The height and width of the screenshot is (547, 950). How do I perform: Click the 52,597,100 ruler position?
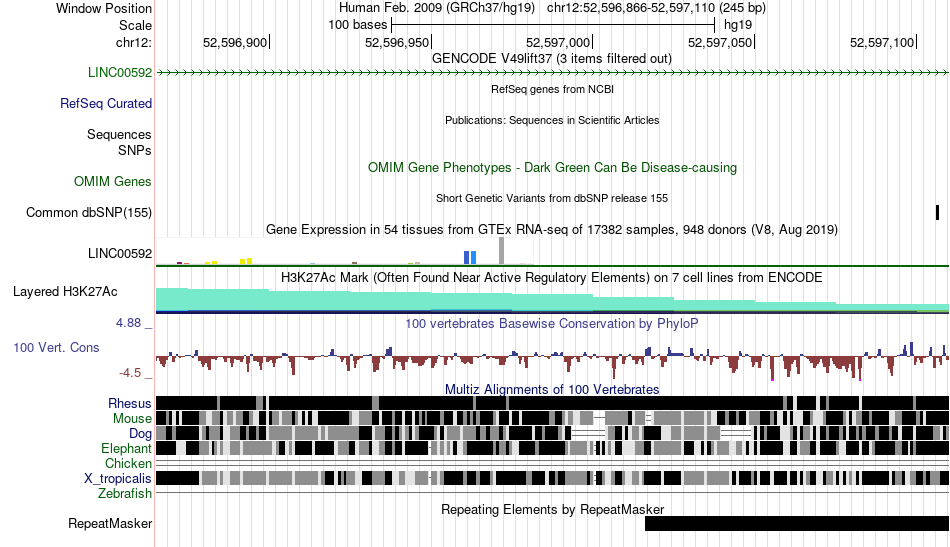point(882,43)
